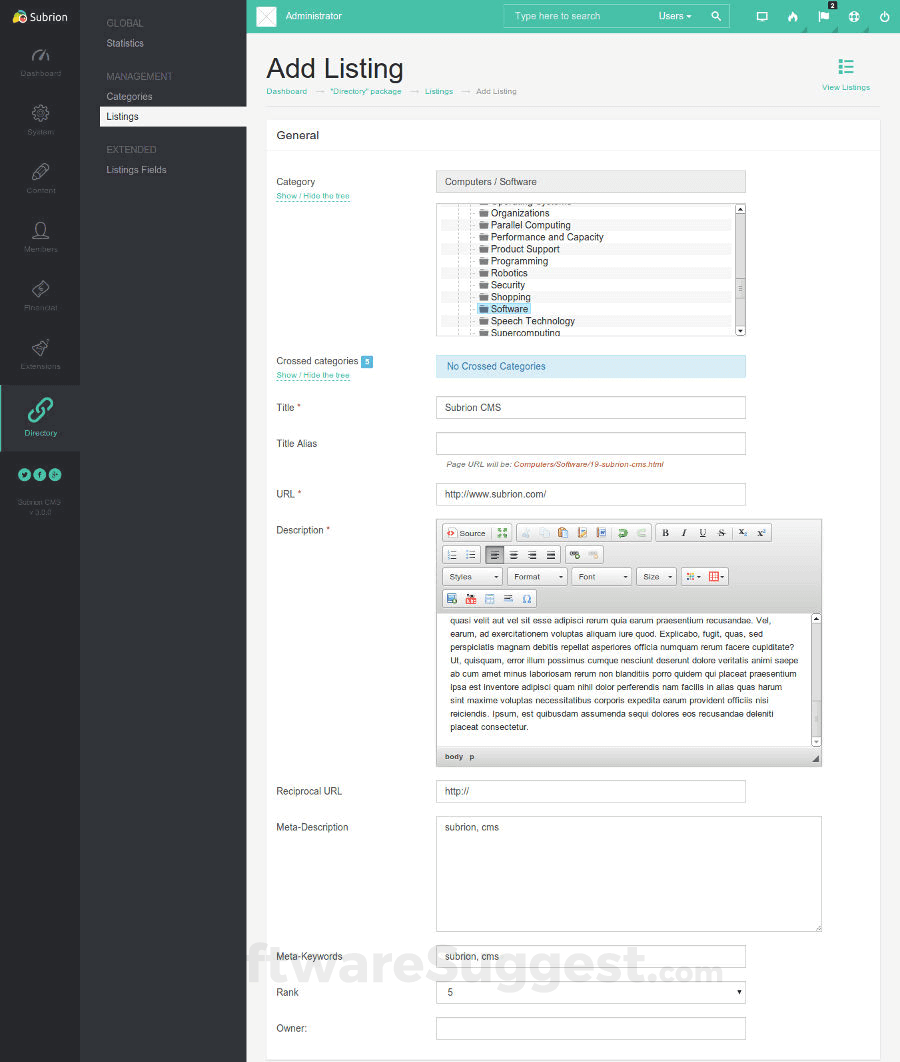
Task: Apply bold formatting to description text
Action: tap(666, 532)
